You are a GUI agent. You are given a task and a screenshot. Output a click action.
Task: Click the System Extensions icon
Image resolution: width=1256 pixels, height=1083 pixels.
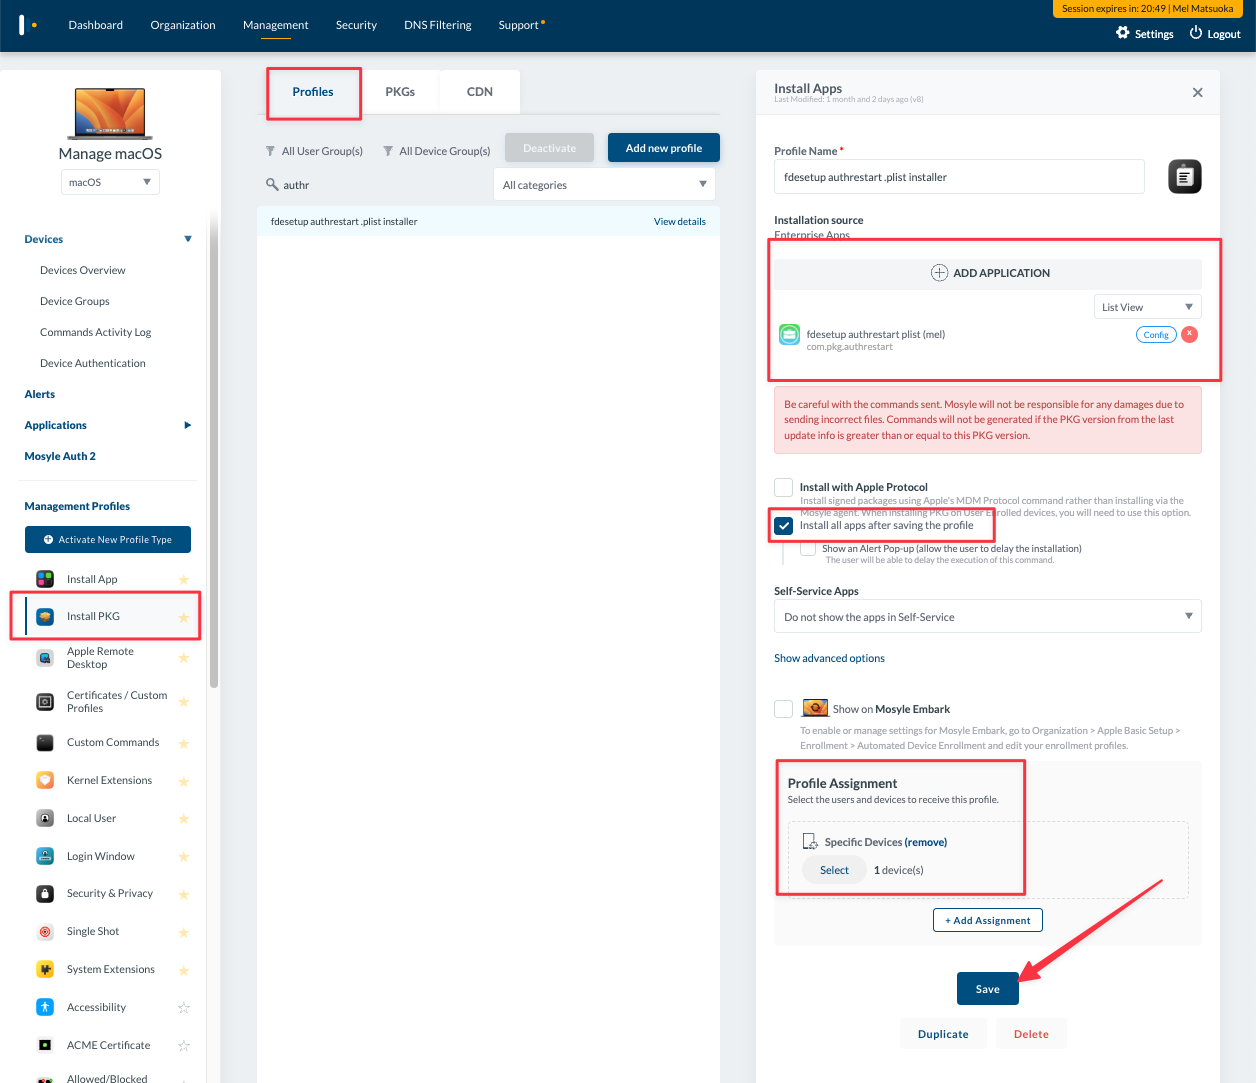[45, 969]
